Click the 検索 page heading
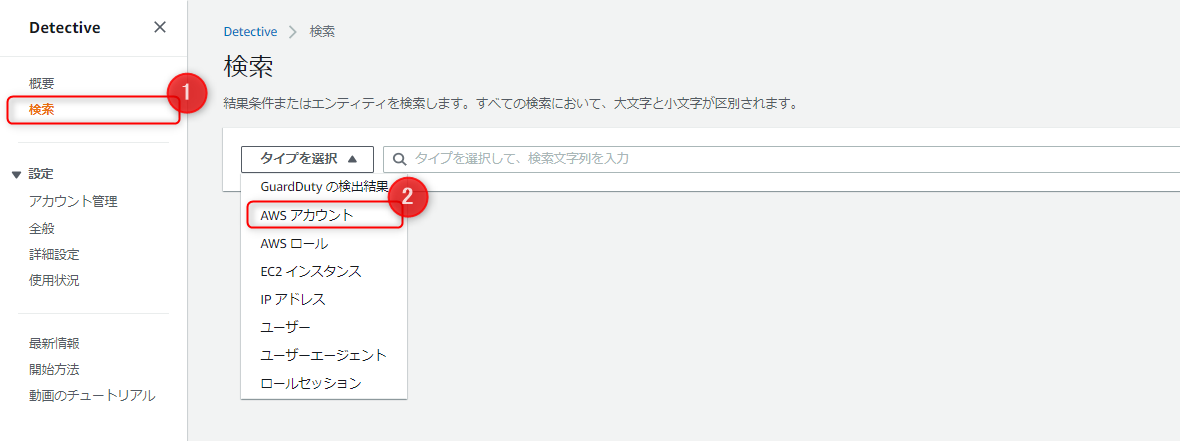Image resolution: width=1180 pixels, height=441 pixels. coord(248,67)
